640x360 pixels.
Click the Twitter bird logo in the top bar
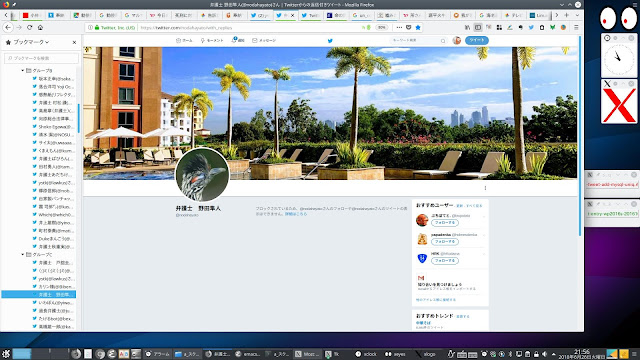pyautogui.click(x=330, y=40)
